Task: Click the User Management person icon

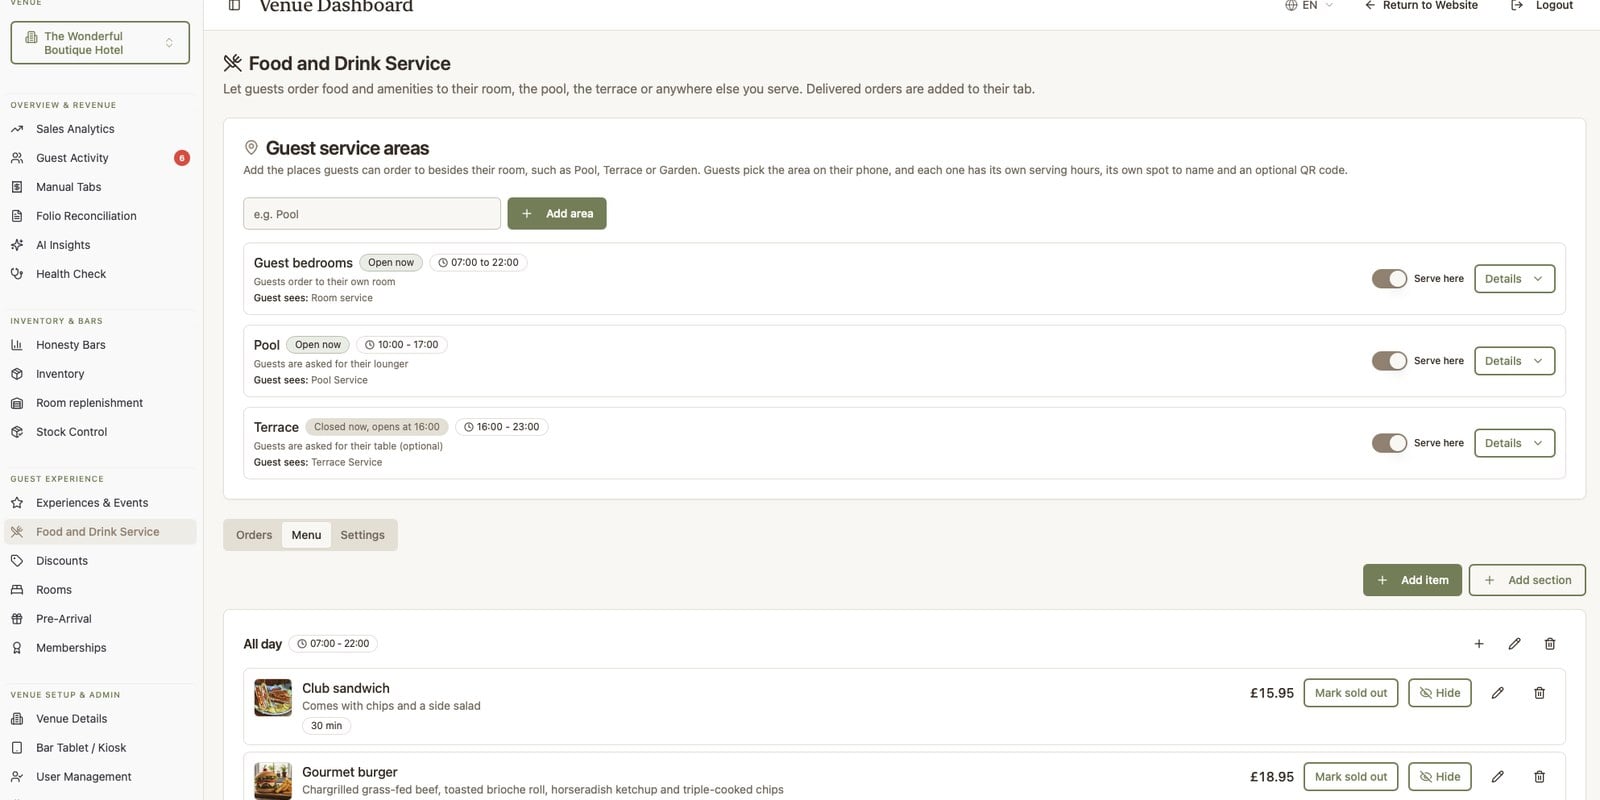Action: [x=17, y=777]
